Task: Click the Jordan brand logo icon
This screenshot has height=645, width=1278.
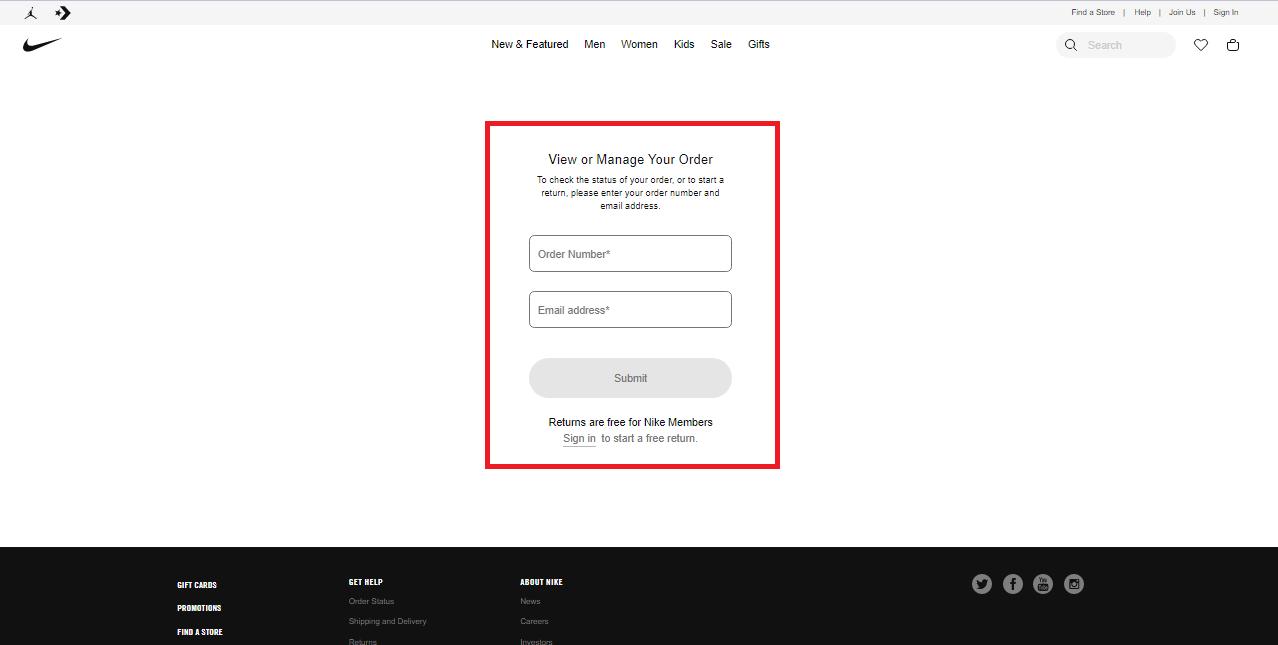Action: (31, 13)
